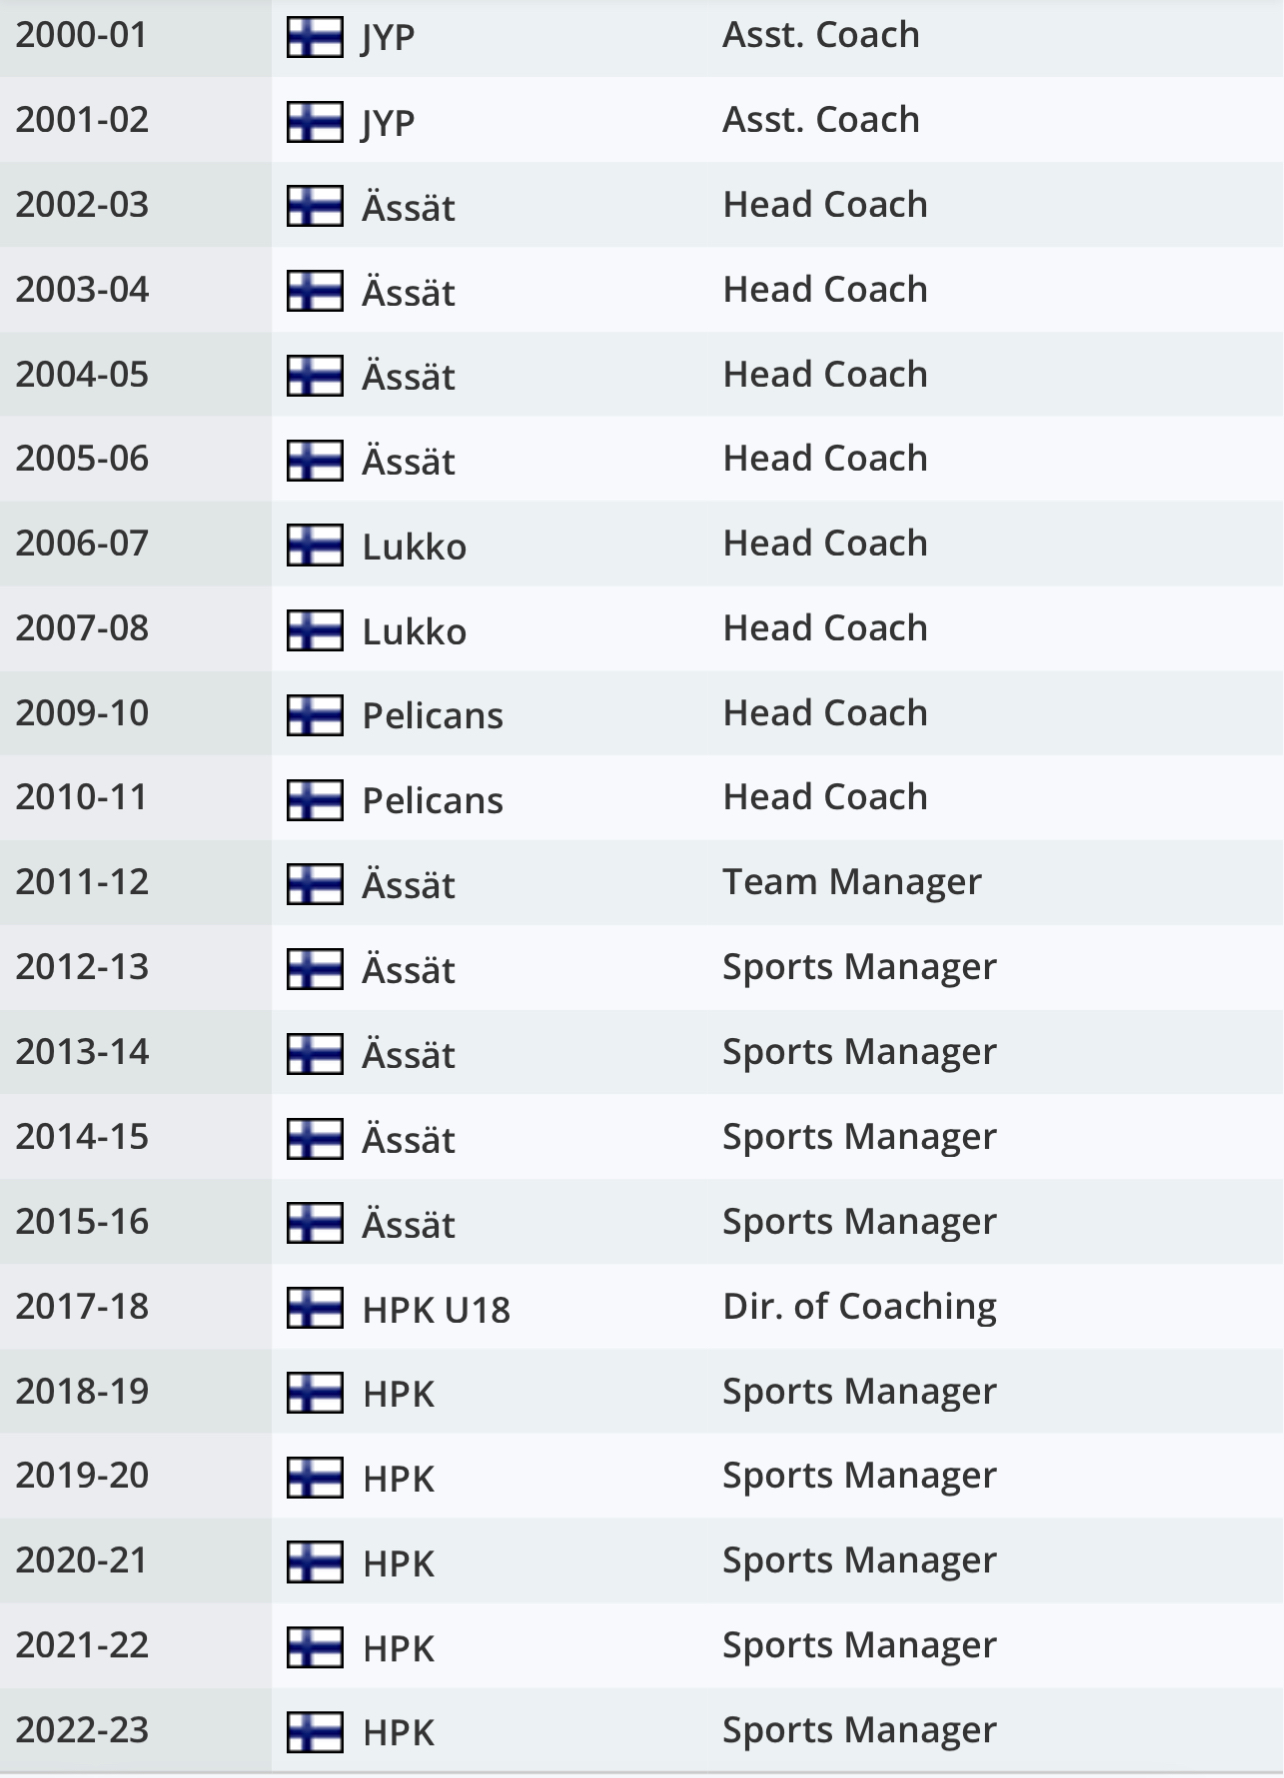Open the HPK link for season 2020-21
This screenshot has height=1778, width=1284.
tap(398, 1562)
